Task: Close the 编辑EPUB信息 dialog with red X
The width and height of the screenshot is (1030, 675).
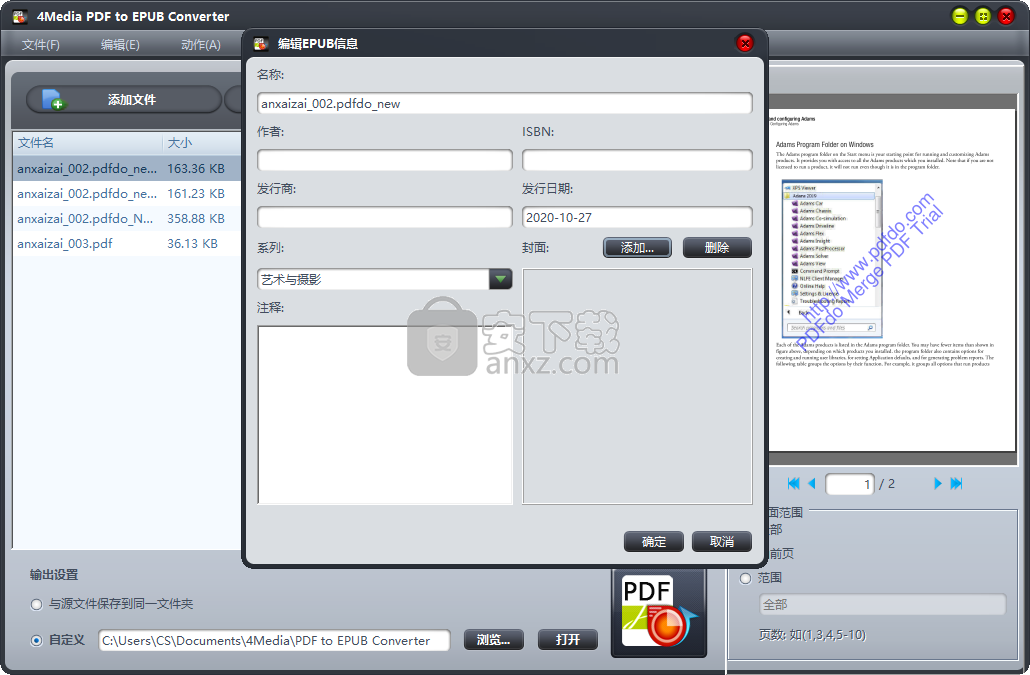Action: click(745, 43)
